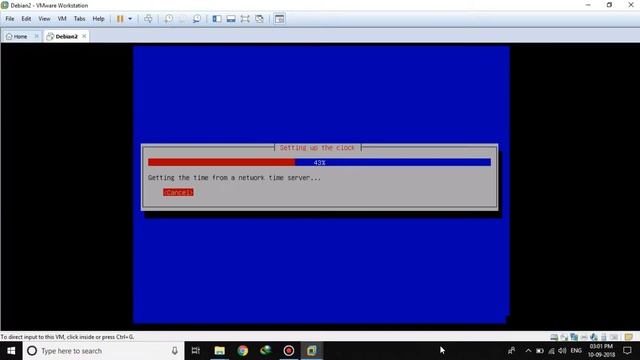Open File Explorer from the taskbar
The height and width of the screenshot is (360, 640).
coord(220,351)
